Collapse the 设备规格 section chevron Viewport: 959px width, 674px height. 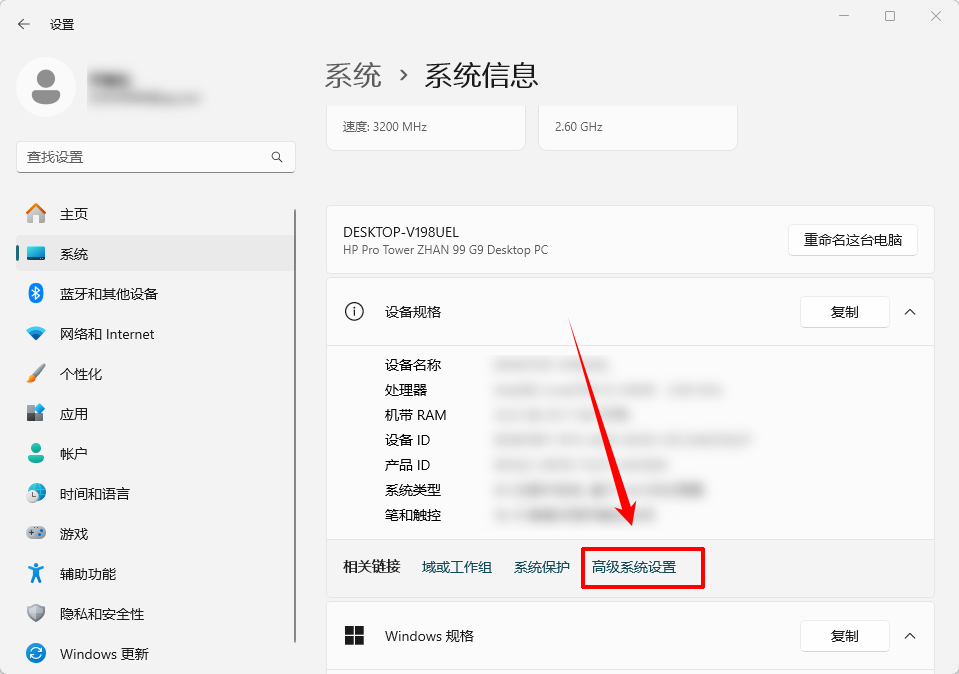[910, 312]
